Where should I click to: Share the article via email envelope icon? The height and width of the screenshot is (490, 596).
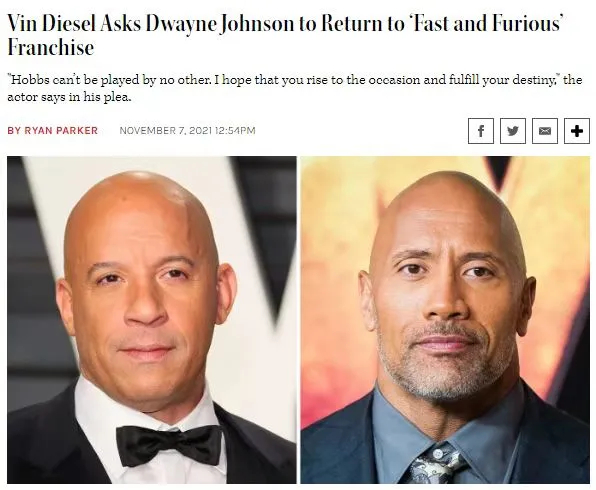[545, 131]
